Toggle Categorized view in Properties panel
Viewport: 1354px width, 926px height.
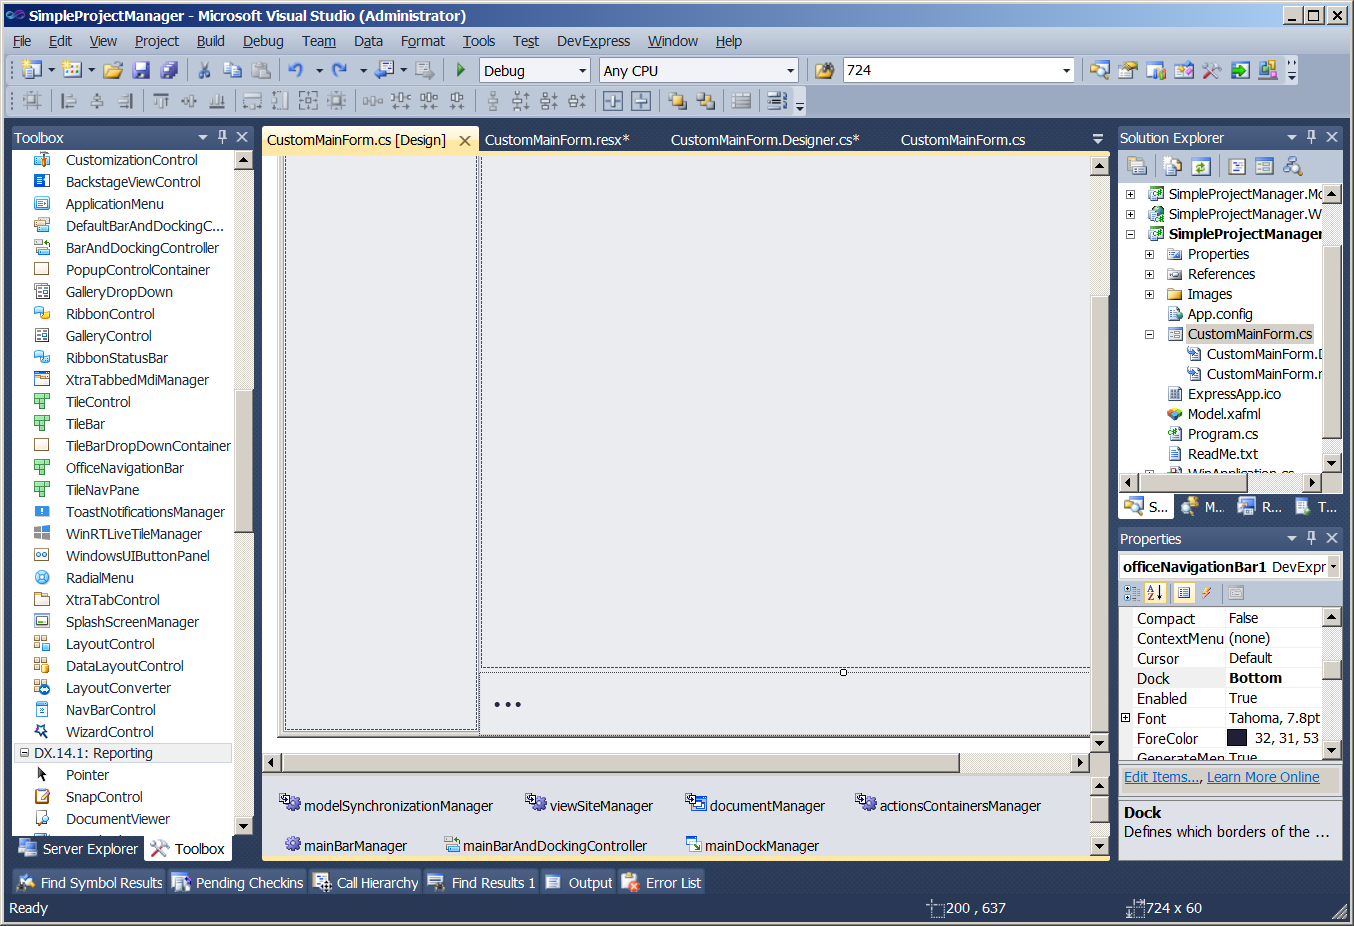coord(1131,593)
